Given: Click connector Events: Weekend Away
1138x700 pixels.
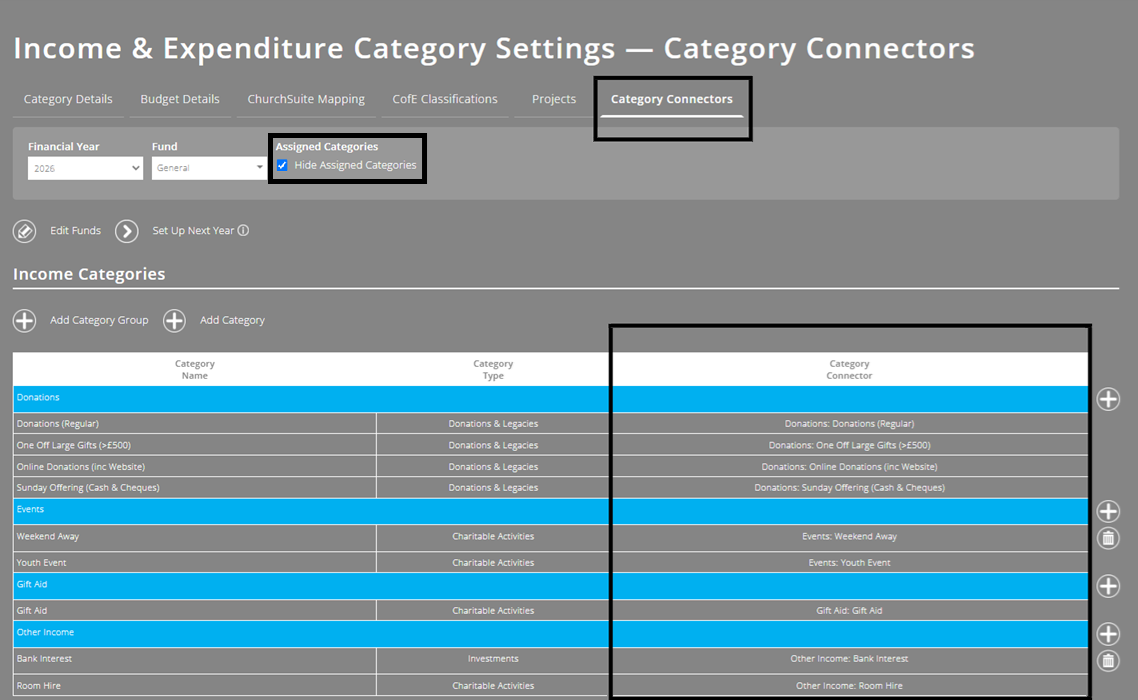Looking at the screenshot, I should pyautogui.click(x=849, y=537).
